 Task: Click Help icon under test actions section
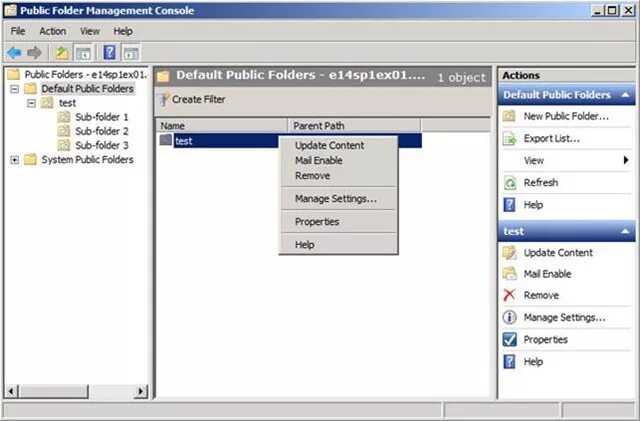[509, 361]
